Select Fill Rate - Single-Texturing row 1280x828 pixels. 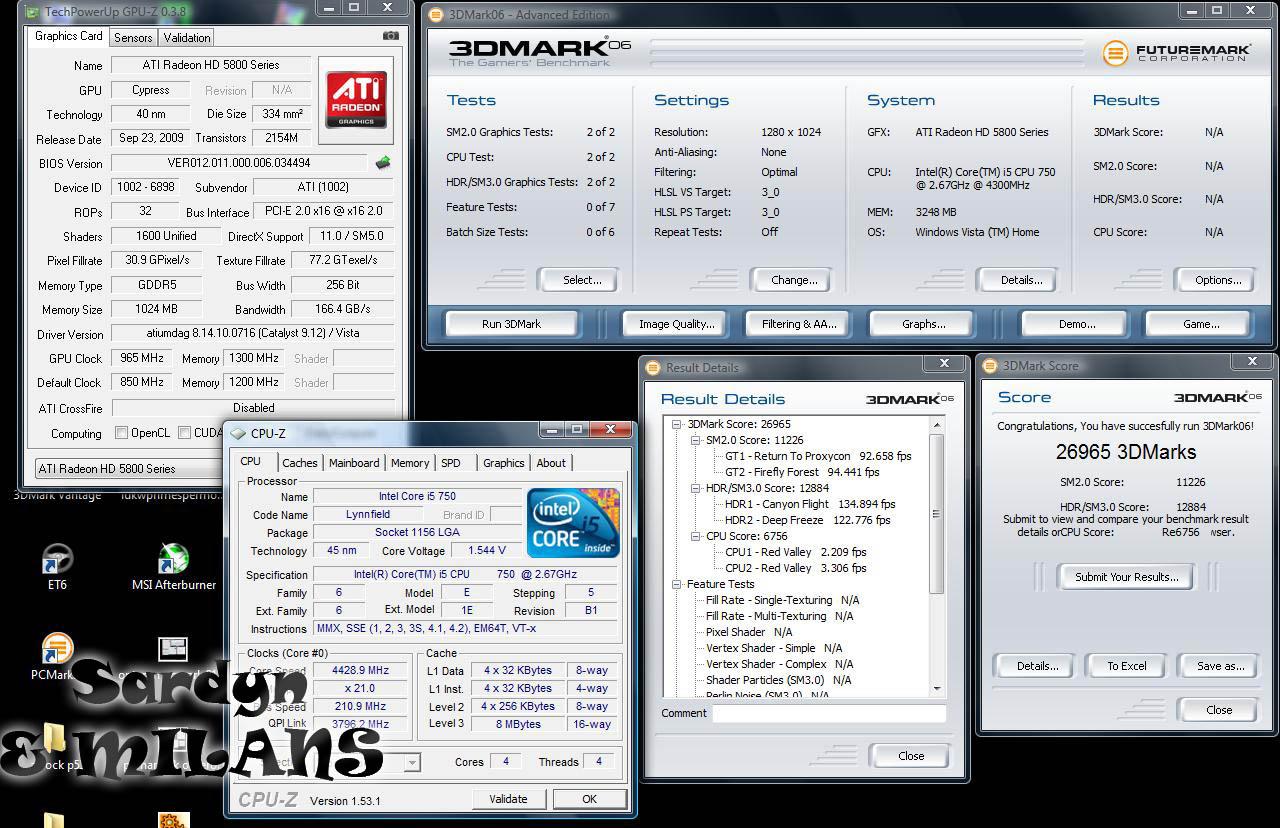783,600
